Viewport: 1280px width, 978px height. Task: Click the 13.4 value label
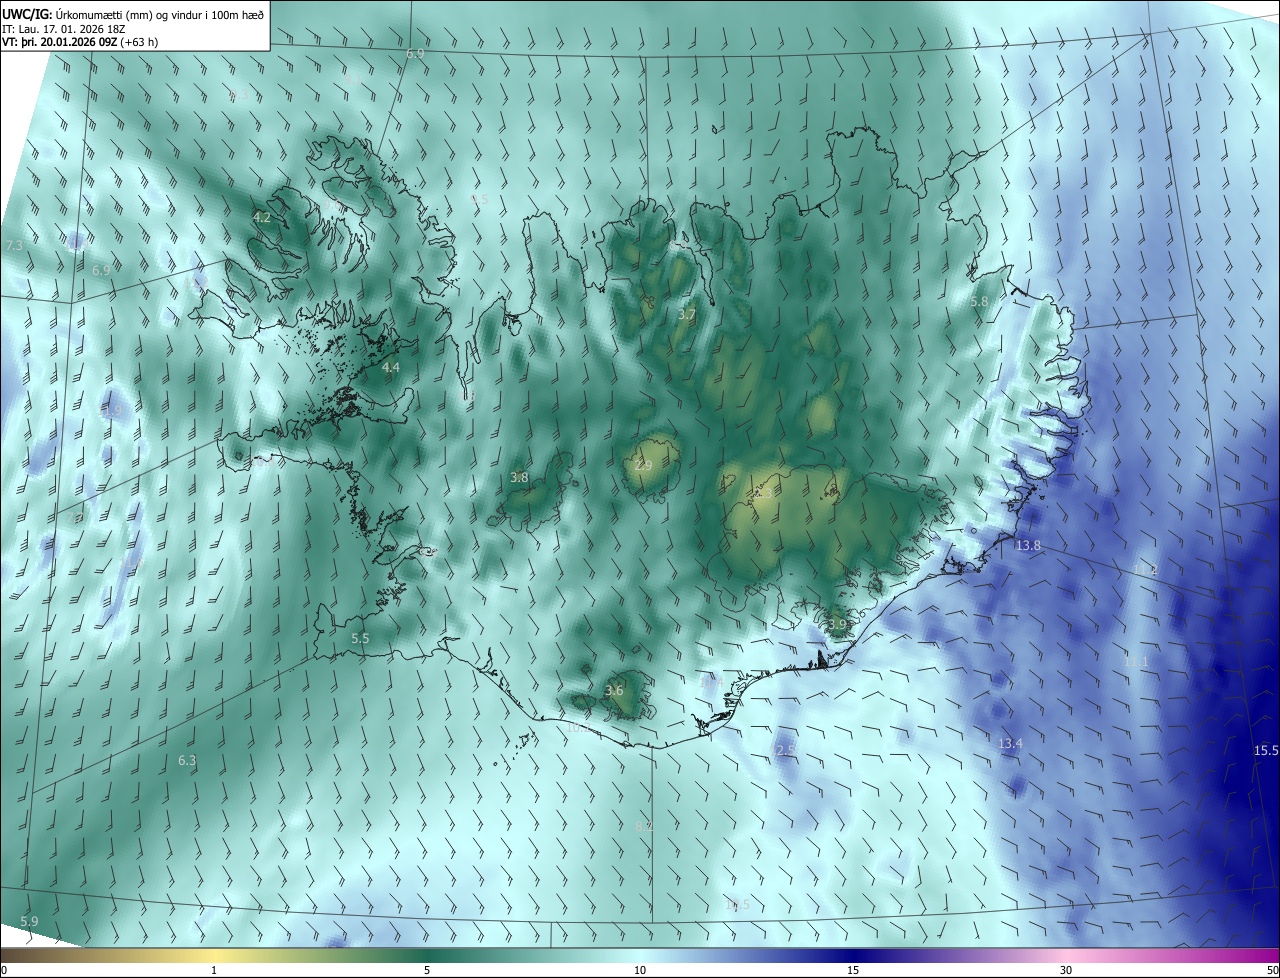click(1010, 743)
